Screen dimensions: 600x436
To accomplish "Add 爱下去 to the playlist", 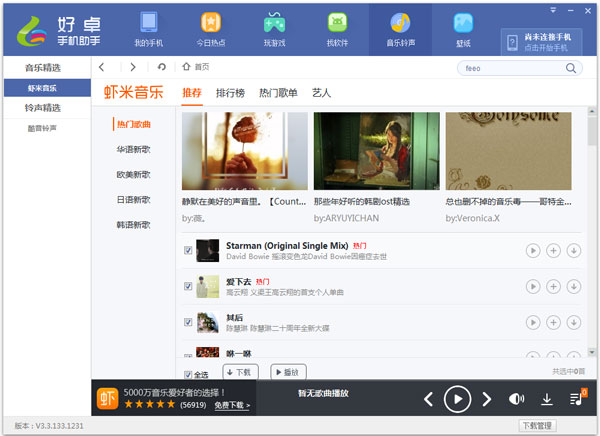I will tap(553, 286).
